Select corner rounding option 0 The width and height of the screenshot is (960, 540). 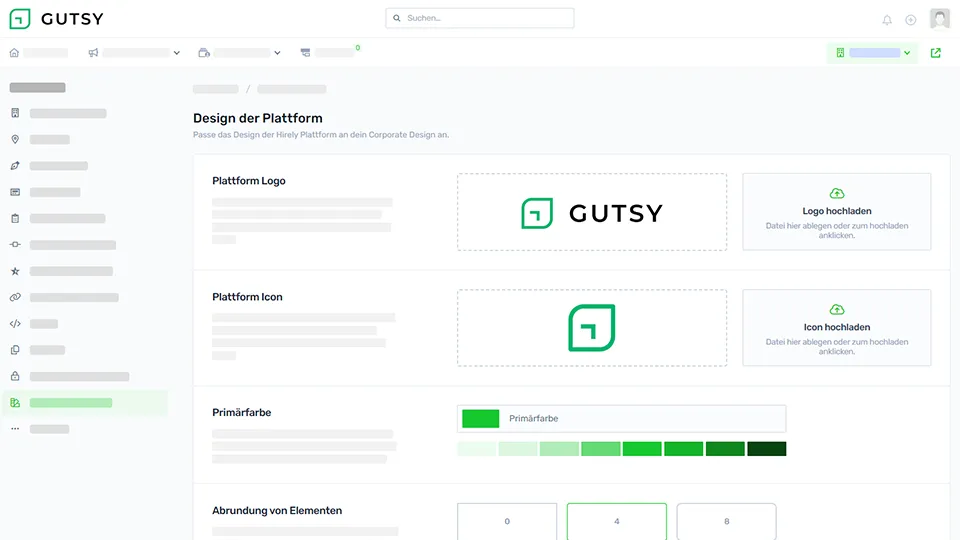(507, 522)
